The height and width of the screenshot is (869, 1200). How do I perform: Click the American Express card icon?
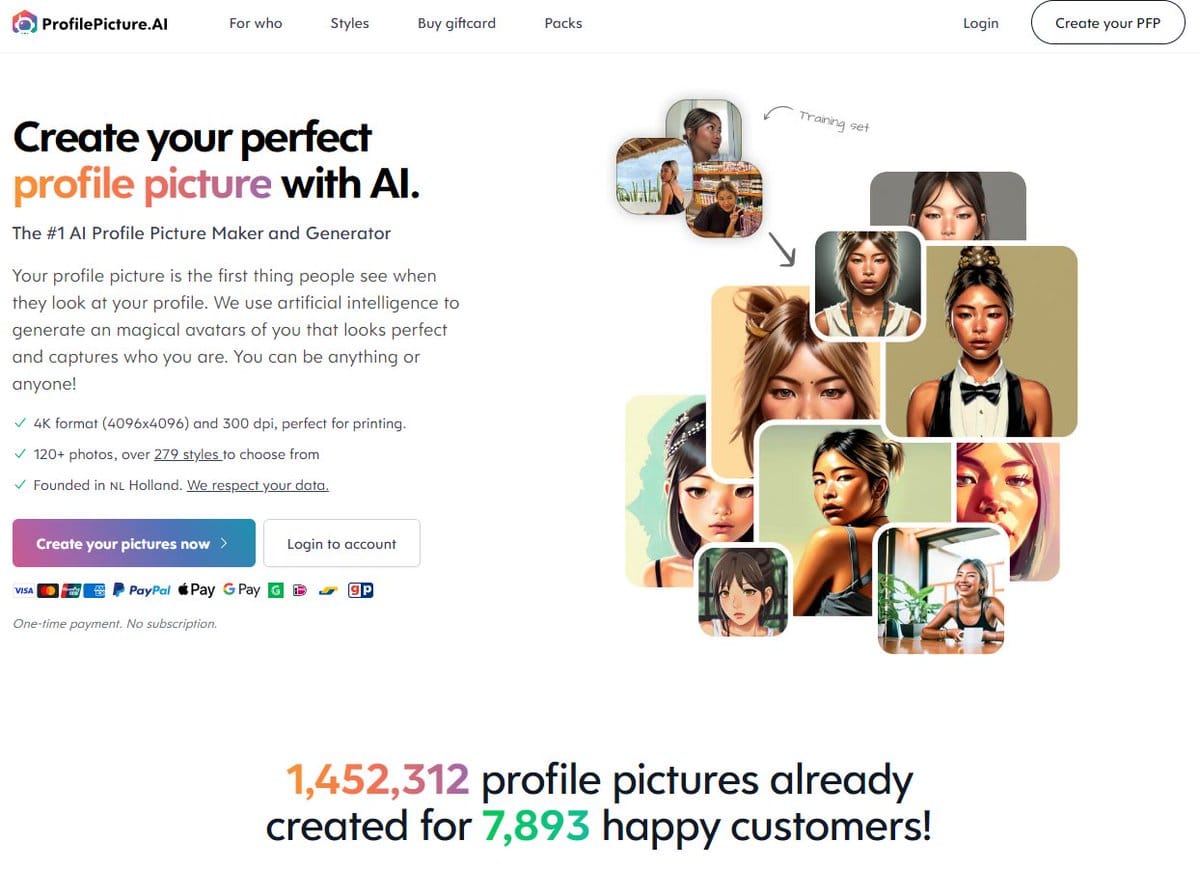(x=95, y=591)
